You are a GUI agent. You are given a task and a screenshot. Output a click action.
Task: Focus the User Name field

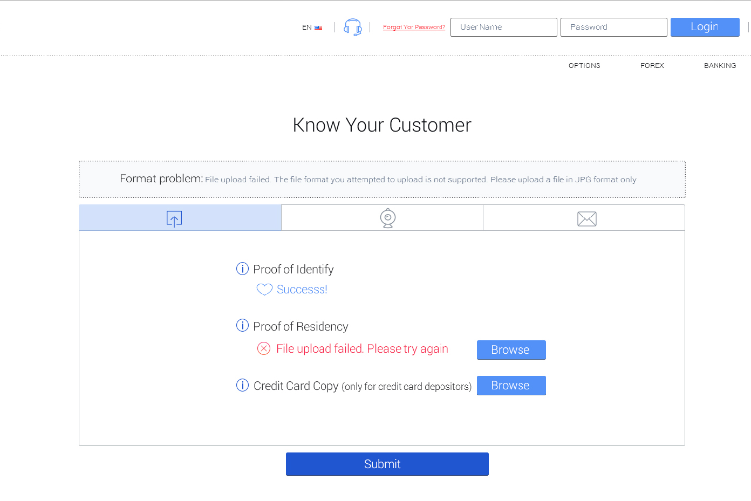[504, 27]
